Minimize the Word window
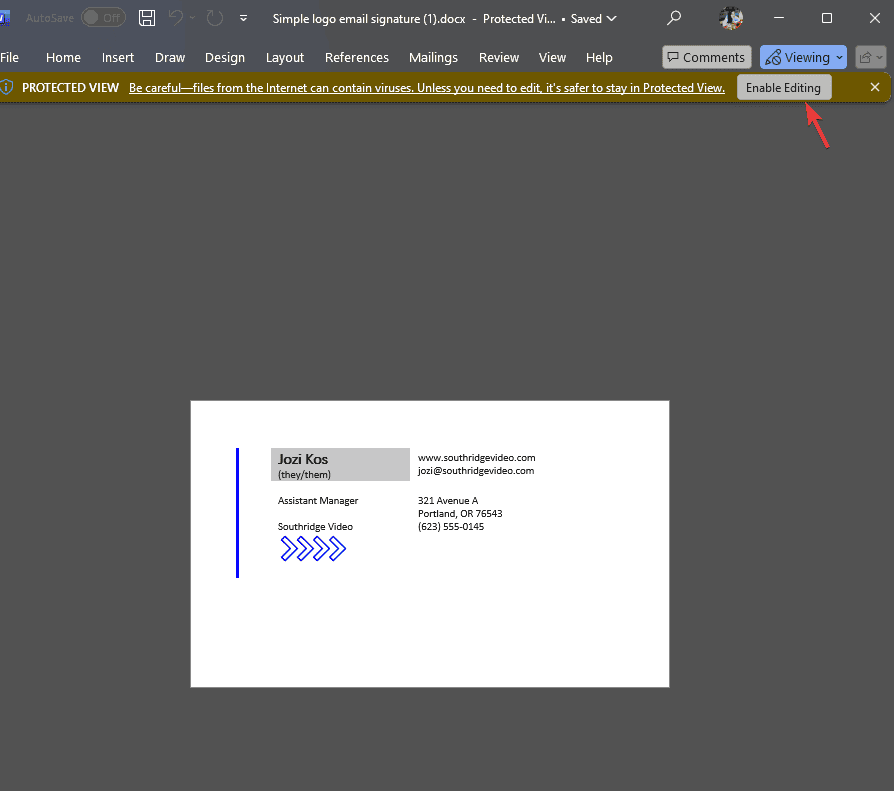This screenshot has height=791, width=894. pos(779,18)
